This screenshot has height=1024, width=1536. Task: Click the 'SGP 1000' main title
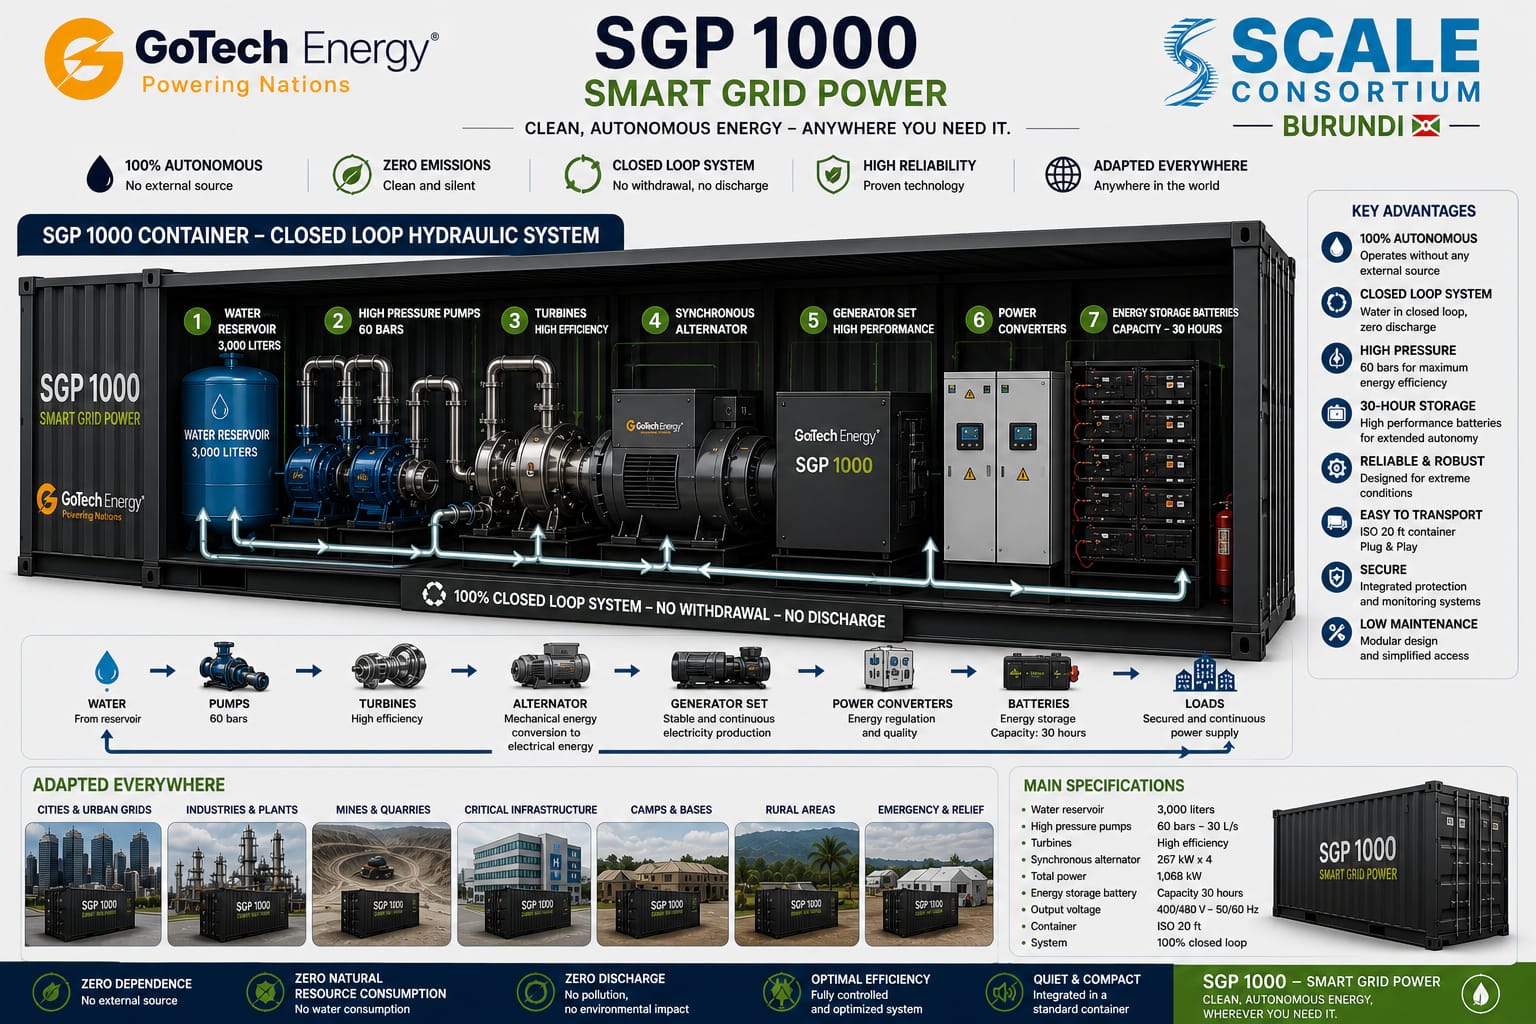pos(755,43)
